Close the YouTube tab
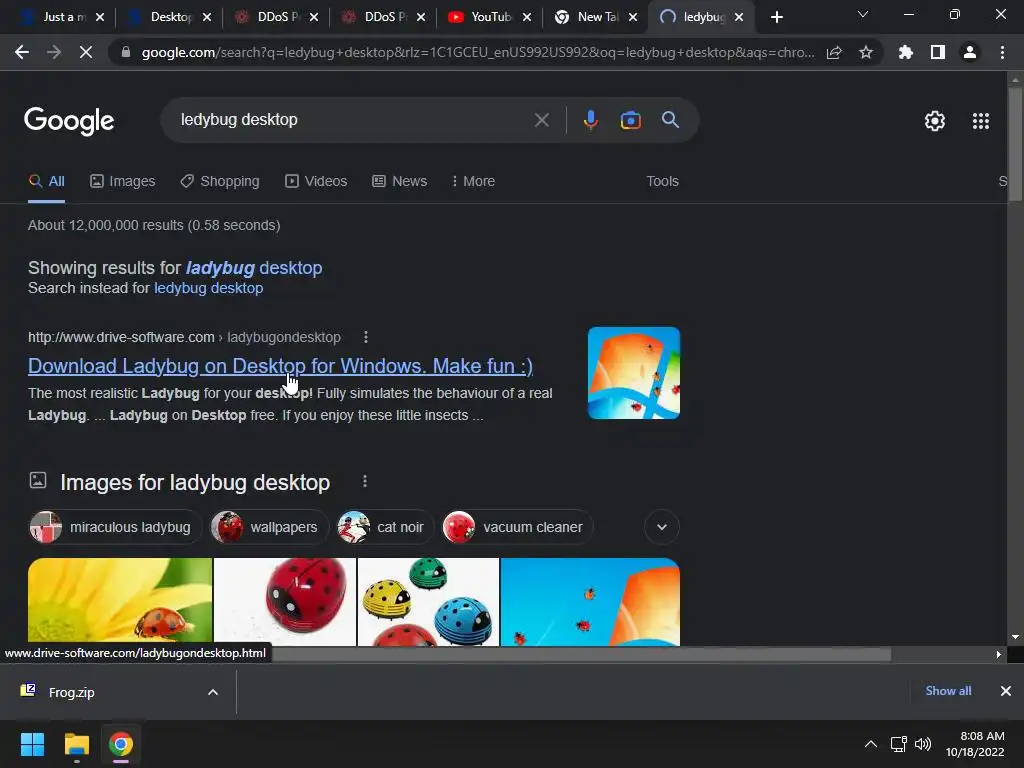 [527, 17]
